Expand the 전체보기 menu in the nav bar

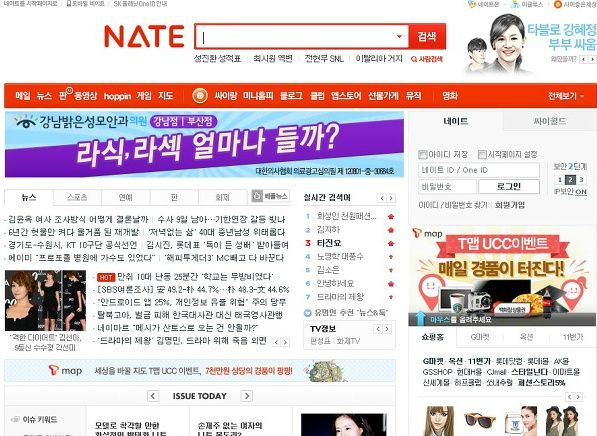tap(566, 96)
